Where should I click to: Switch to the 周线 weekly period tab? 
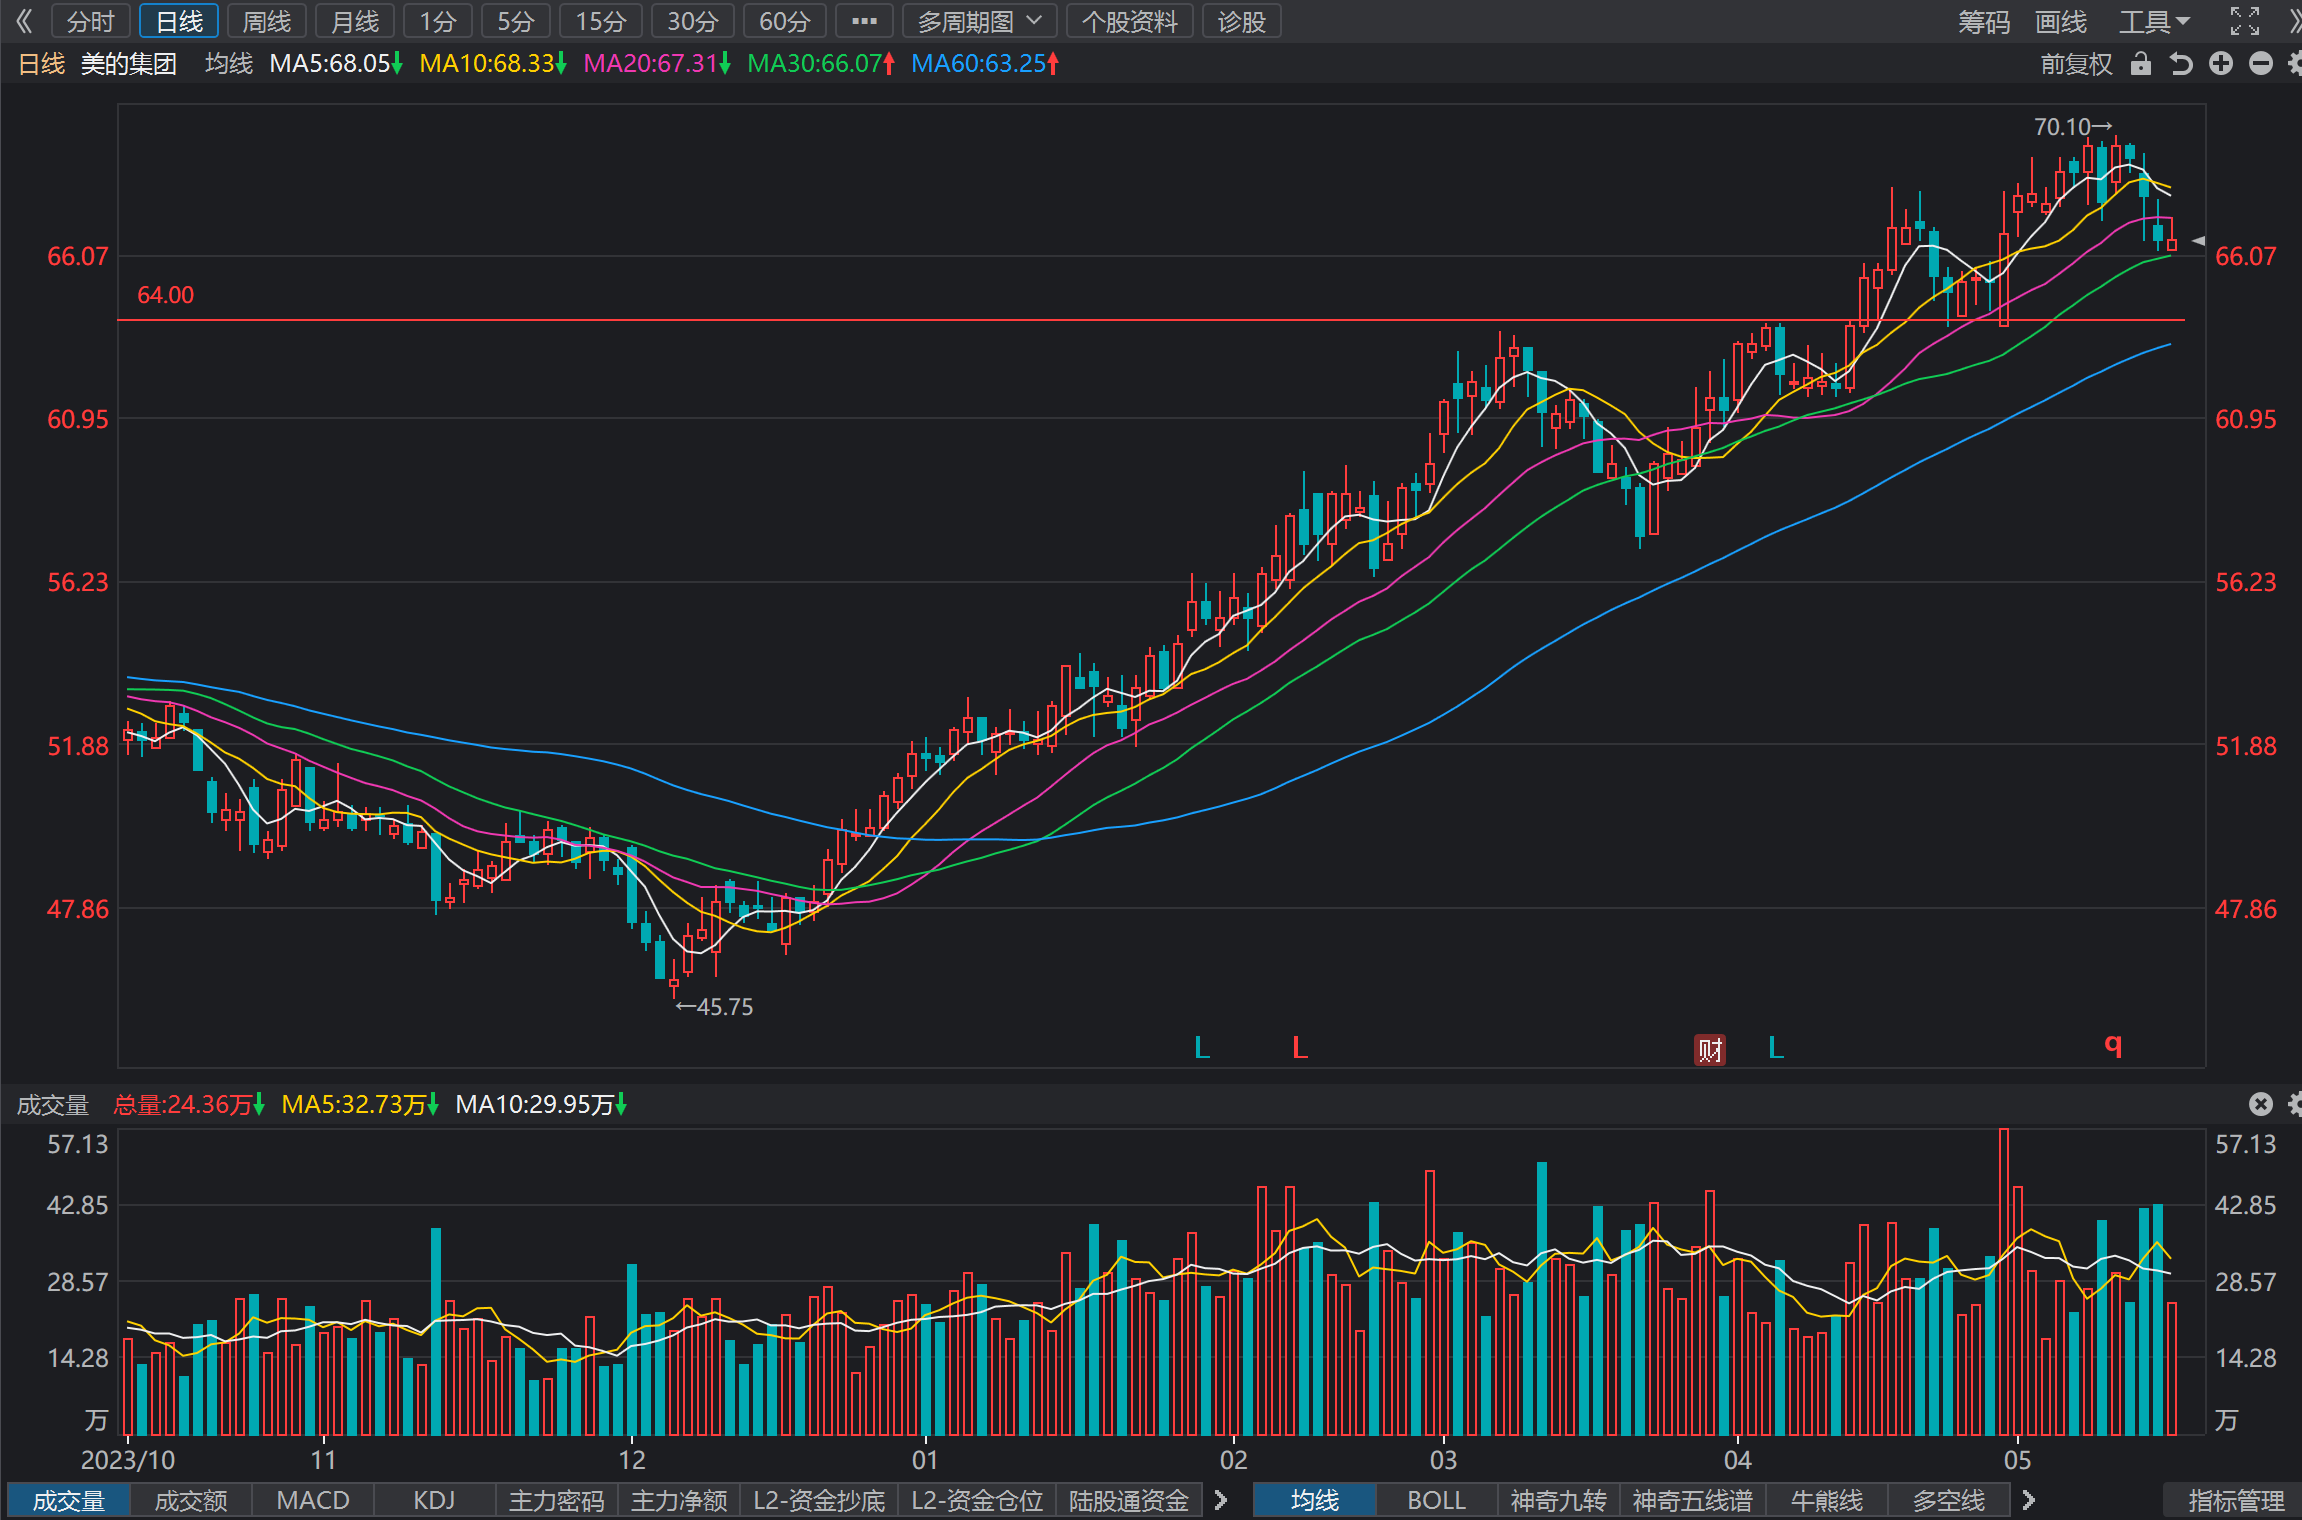pos(267,21)
